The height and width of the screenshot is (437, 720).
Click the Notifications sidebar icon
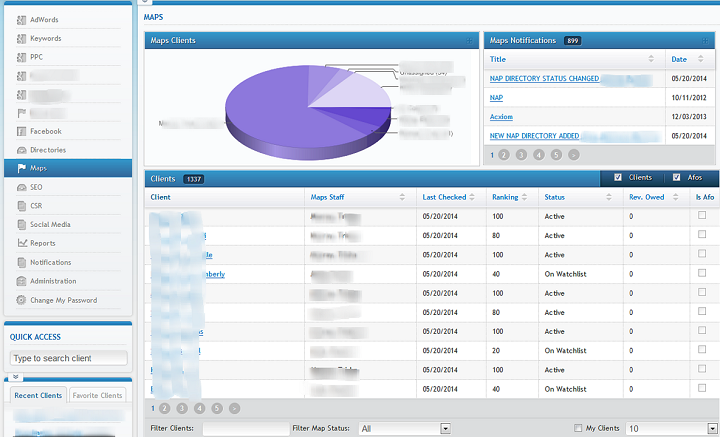pyautogui.click(x=21, y=263)
